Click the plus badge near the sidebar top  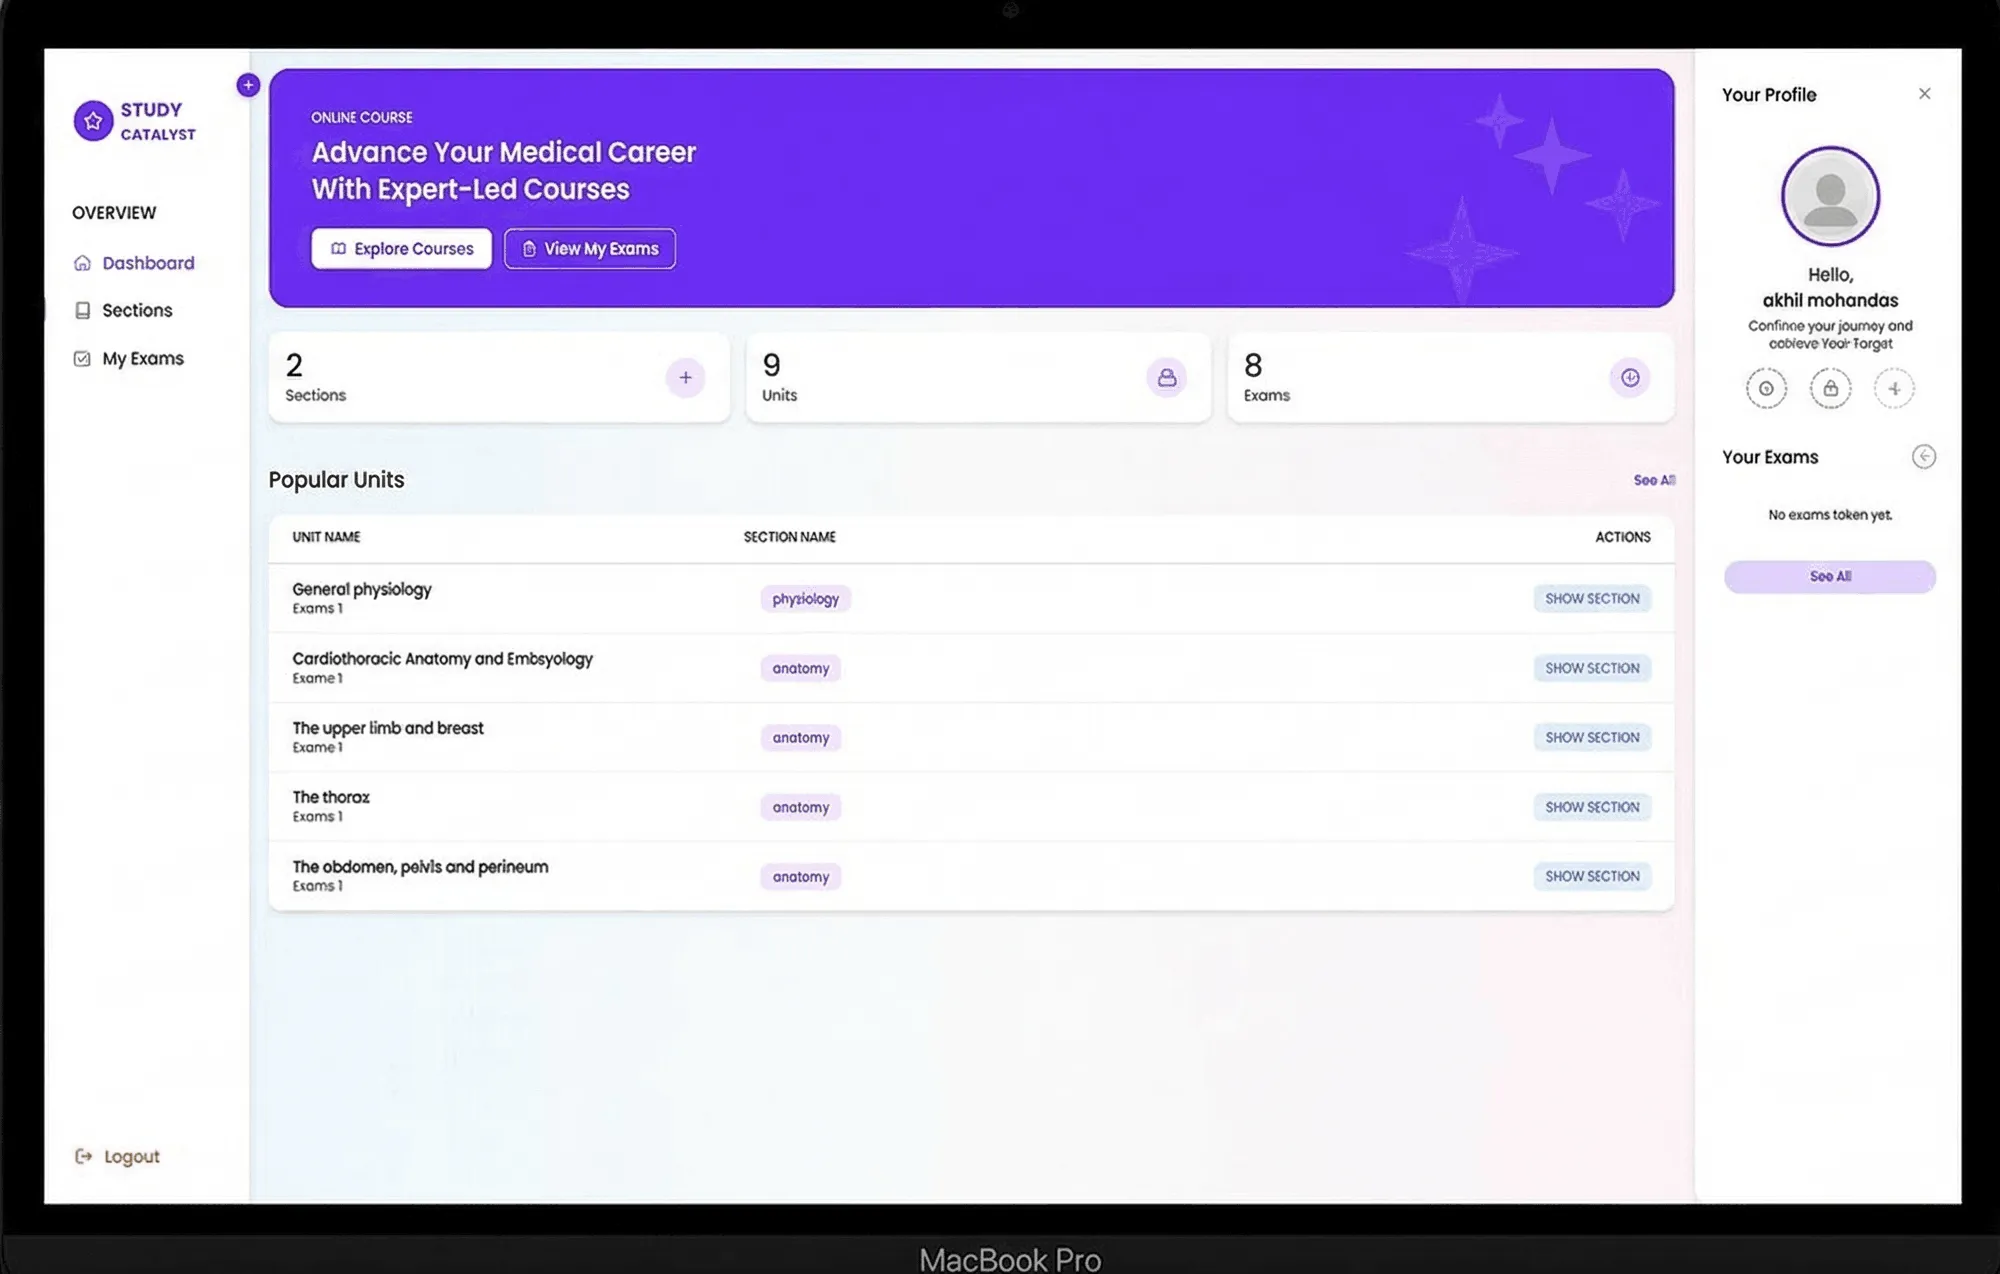(247, 85)
